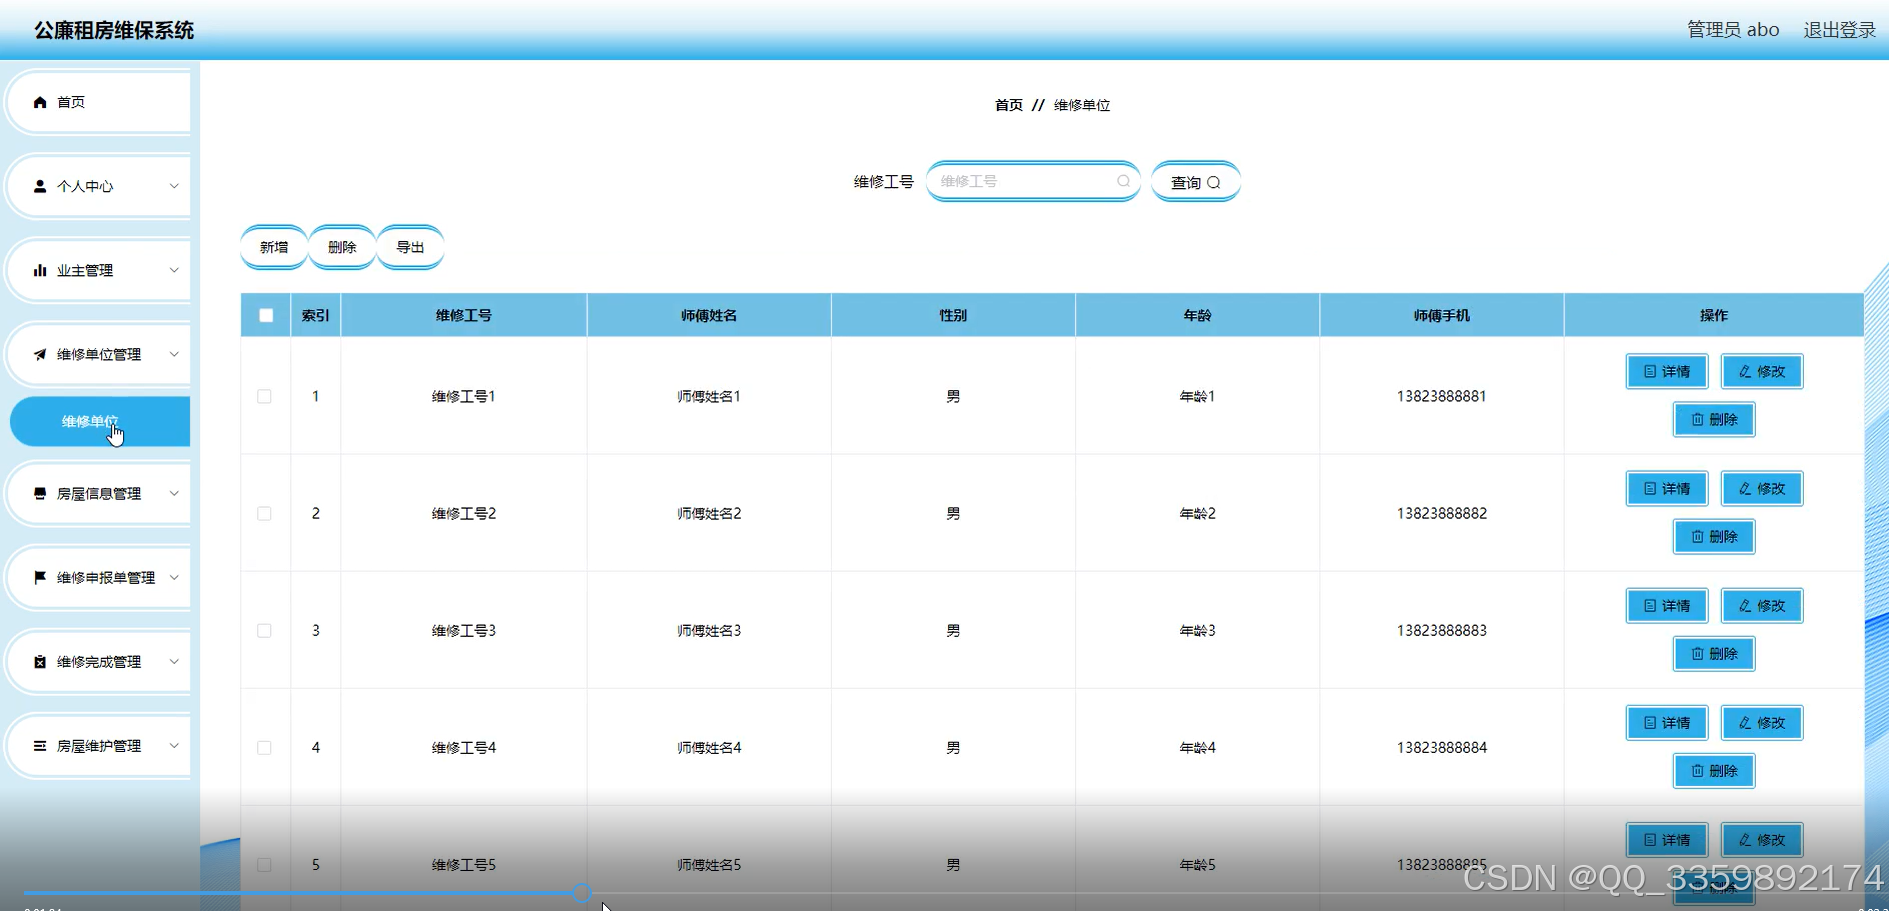Click the home icon beside 首页
Screen dimensions: 1889x911
coord(40,102)
